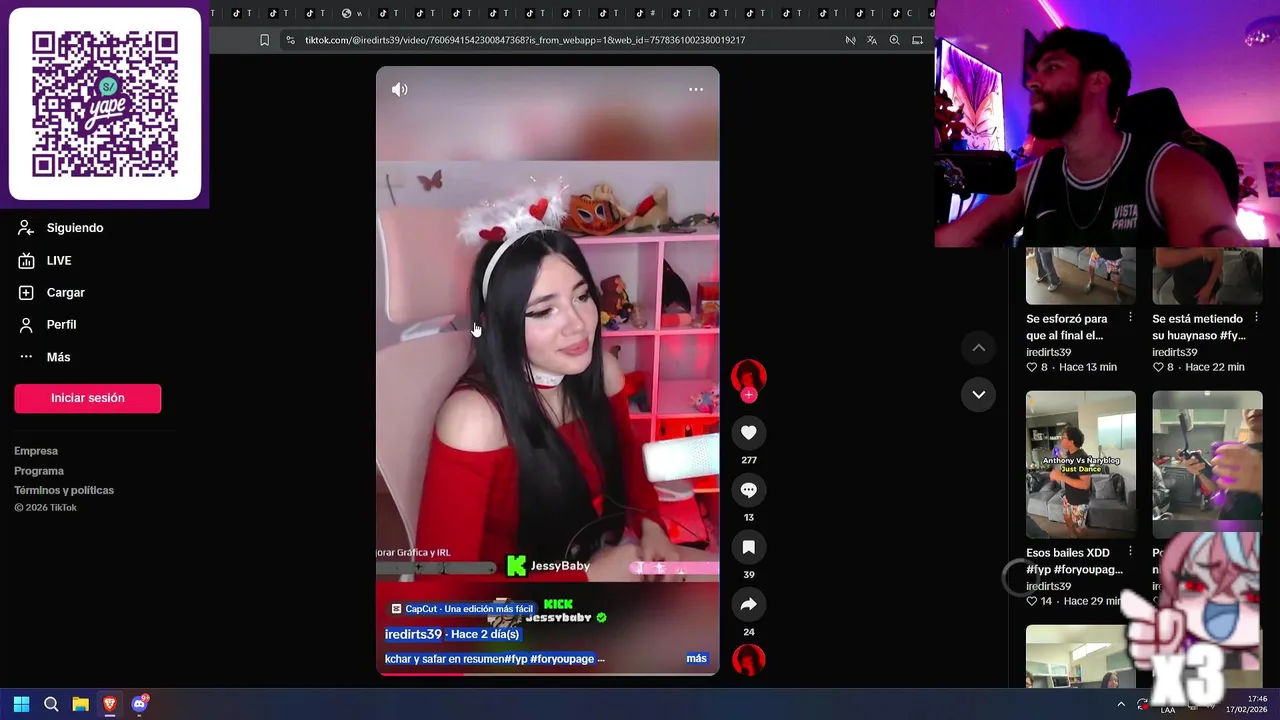Viewport: 1280px width, 720px height.
Task: Open Términos y políticas footer link
Action: (64, 490)
